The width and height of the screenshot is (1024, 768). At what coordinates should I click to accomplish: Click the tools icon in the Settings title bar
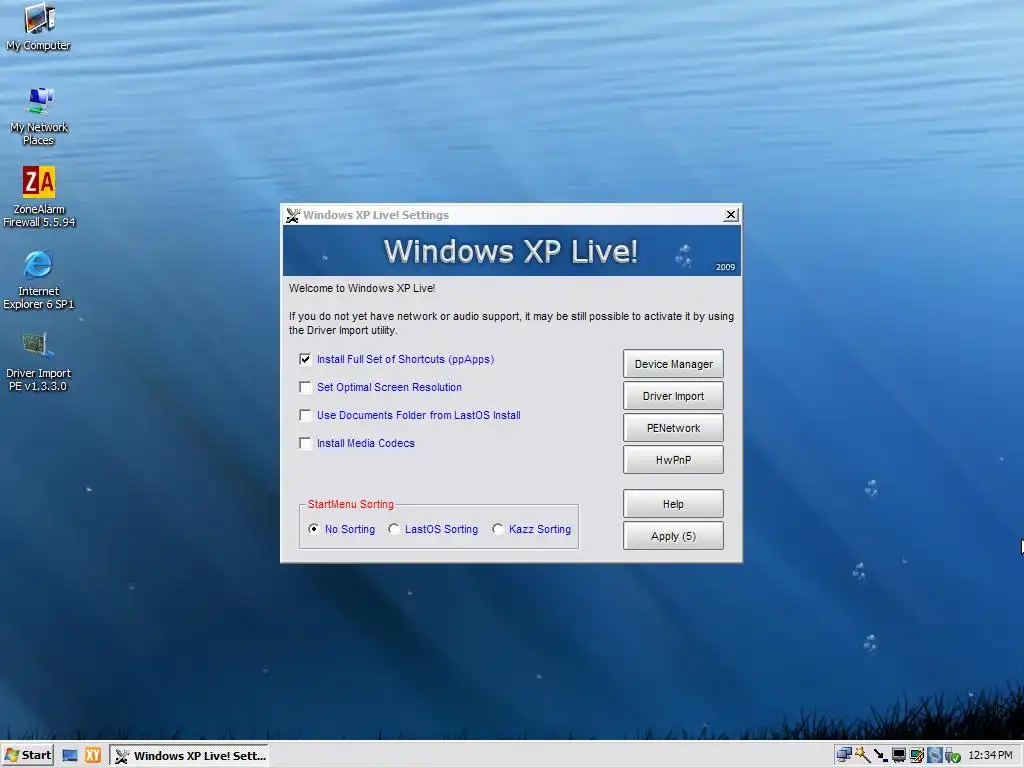293,216
